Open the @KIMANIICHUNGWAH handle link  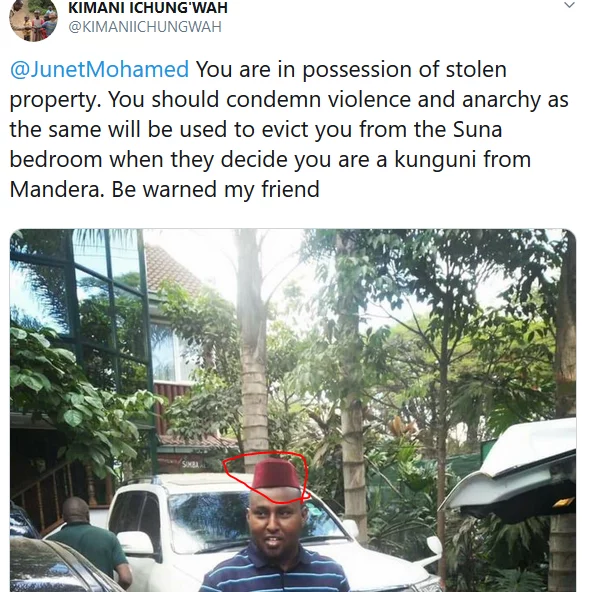(x=145, y=27)
